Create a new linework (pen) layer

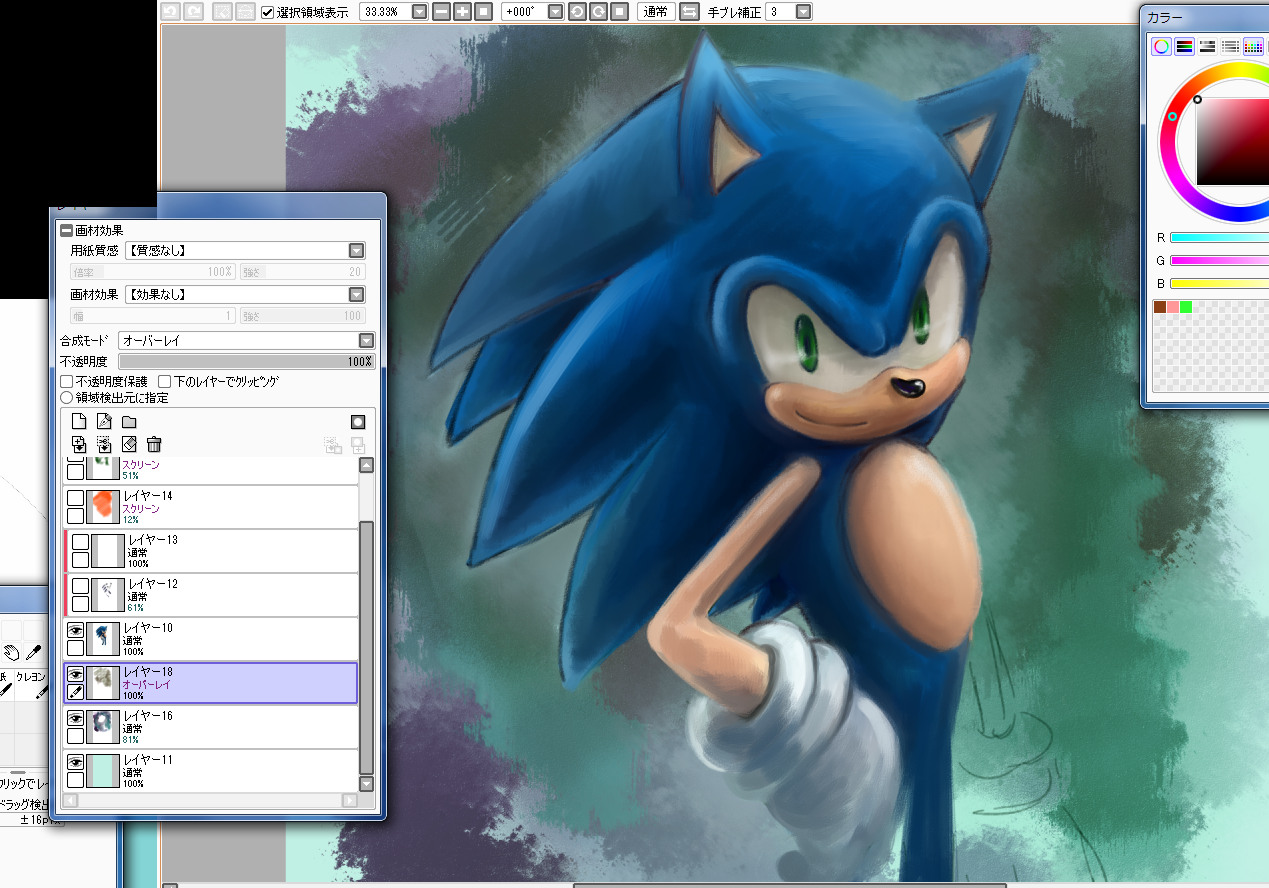(104, 422)
